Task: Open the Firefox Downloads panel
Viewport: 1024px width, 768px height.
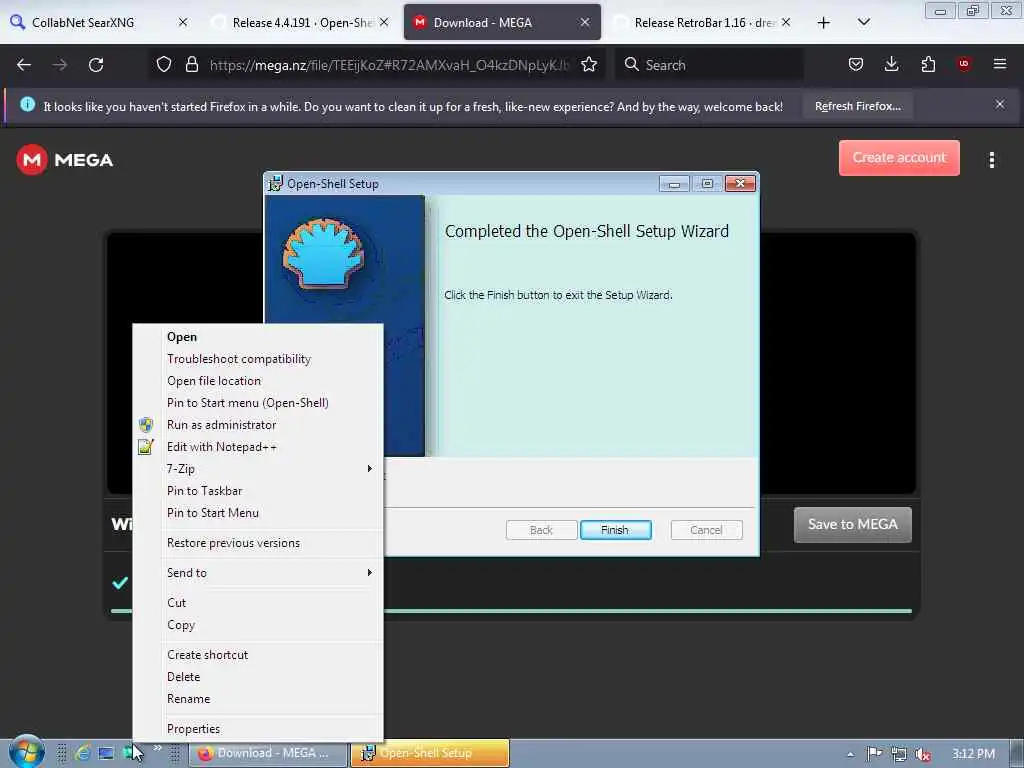Action: [x=891, y=64]
